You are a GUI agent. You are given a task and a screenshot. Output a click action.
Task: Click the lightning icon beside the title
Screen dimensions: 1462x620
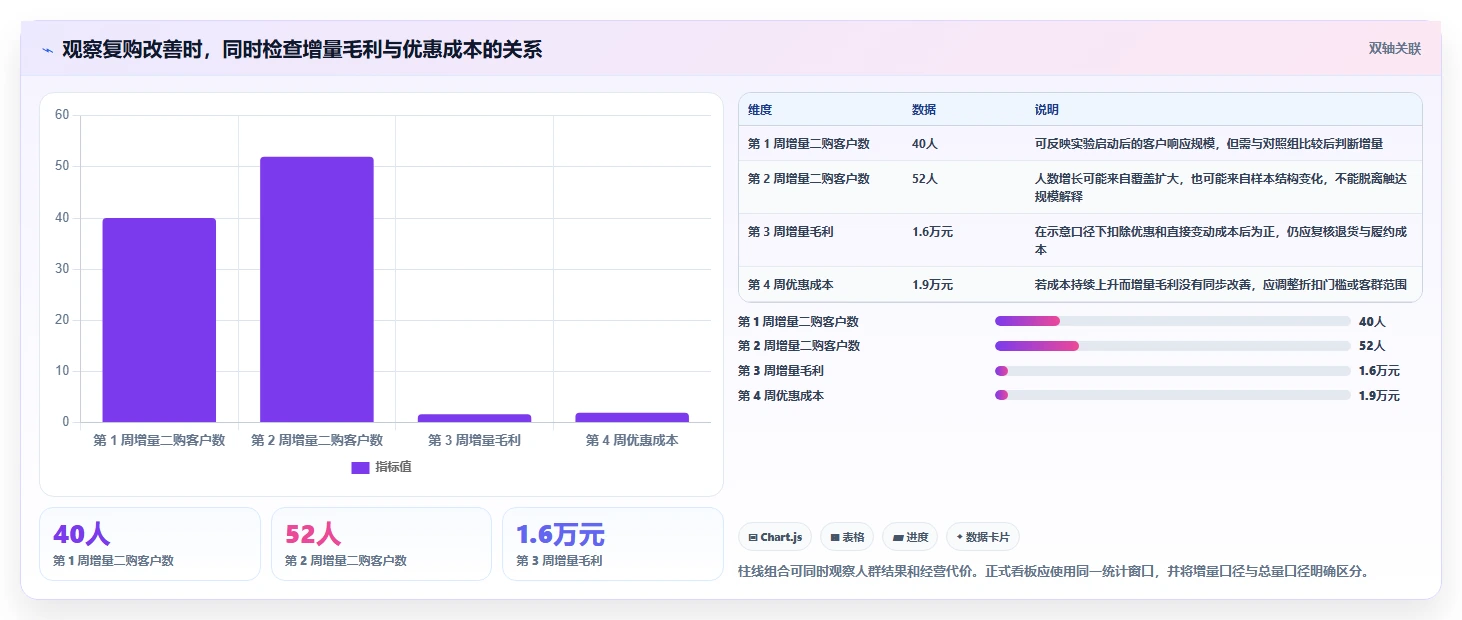click(x=48, y=50)
